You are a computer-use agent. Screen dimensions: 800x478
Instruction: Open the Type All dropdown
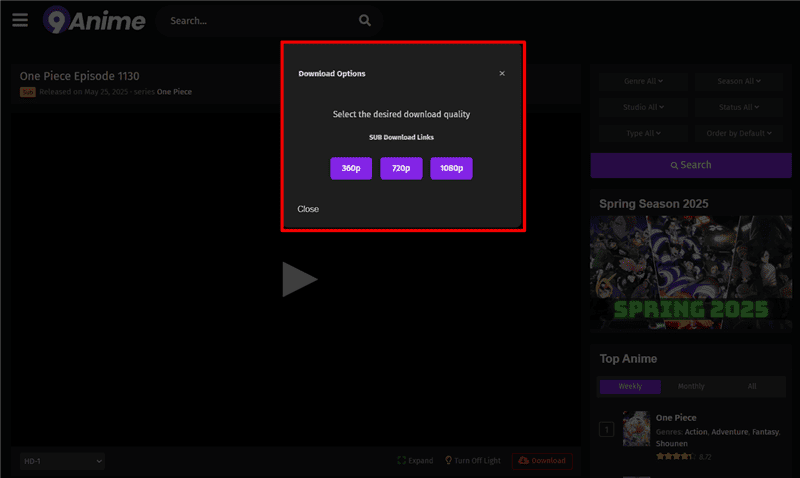[643, 133]
